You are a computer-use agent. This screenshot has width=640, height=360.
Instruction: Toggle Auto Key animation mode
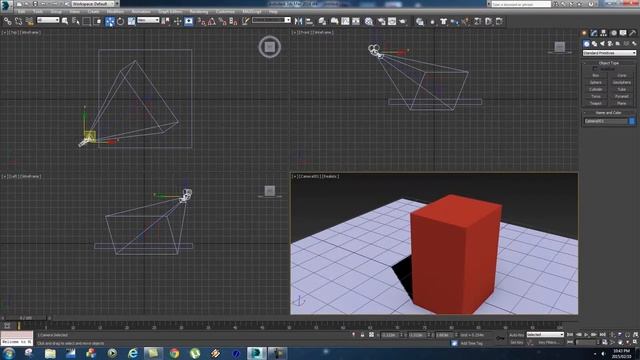pyautogui.click(x=516, y=335)
